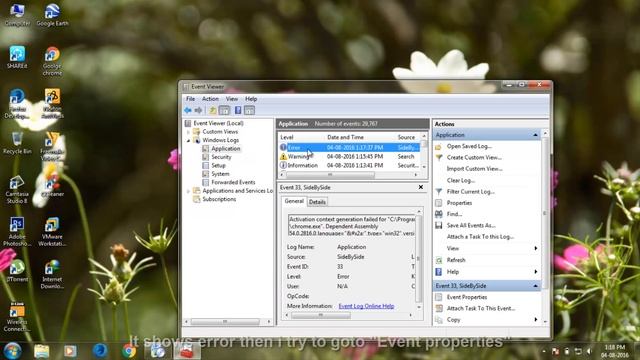640x360 pixels.
Task: Open the Google Earth desktop icon
Action: pyautogui.click(x=52, y=16)
